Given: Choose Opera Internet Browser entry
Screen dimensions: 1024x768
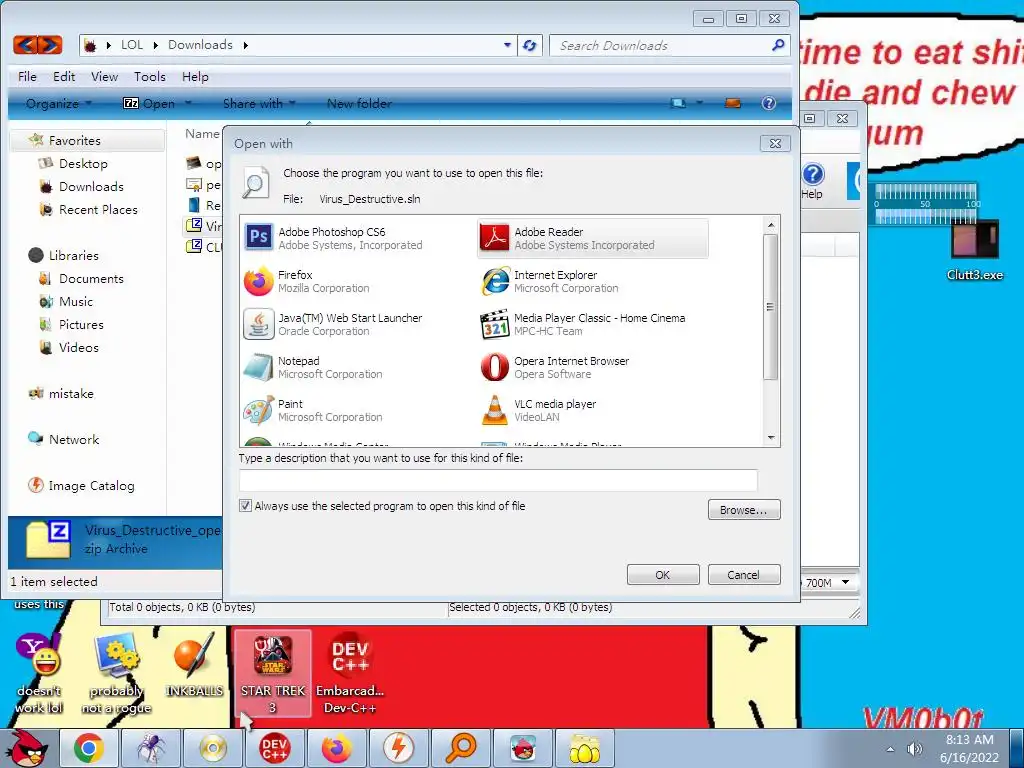Looking at the screenshot, I should point(592,367).
